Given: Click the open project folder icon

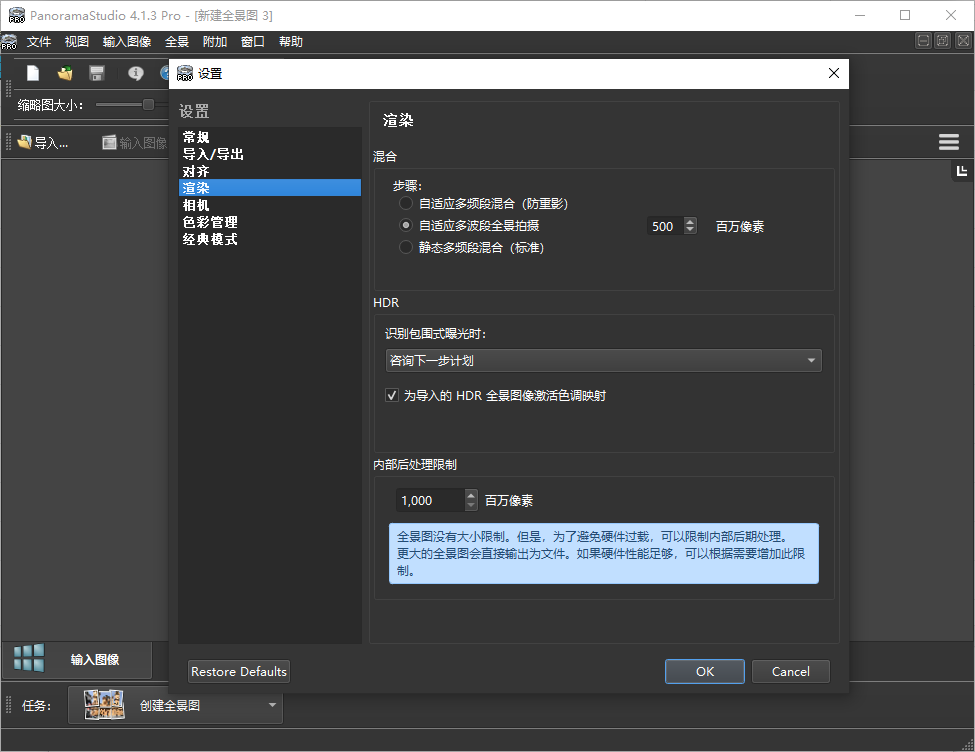Looking at the screenshot, I should 63,73.
